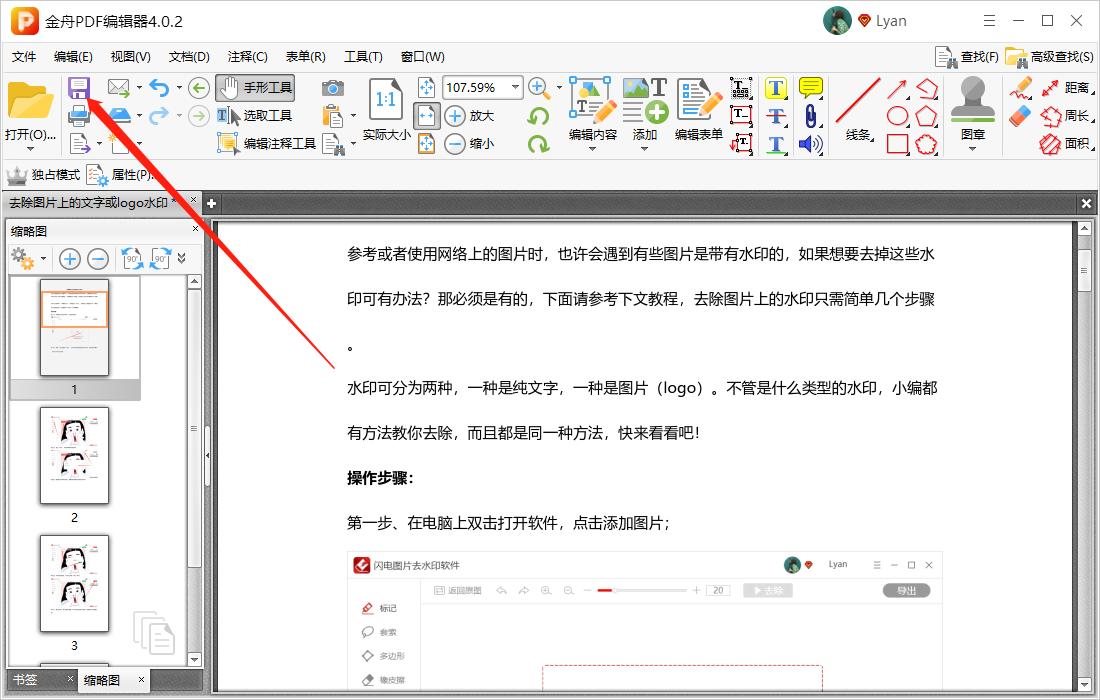
Task: Switch to the 书签 bookmarks tab
Action: [x=26, y=680]
